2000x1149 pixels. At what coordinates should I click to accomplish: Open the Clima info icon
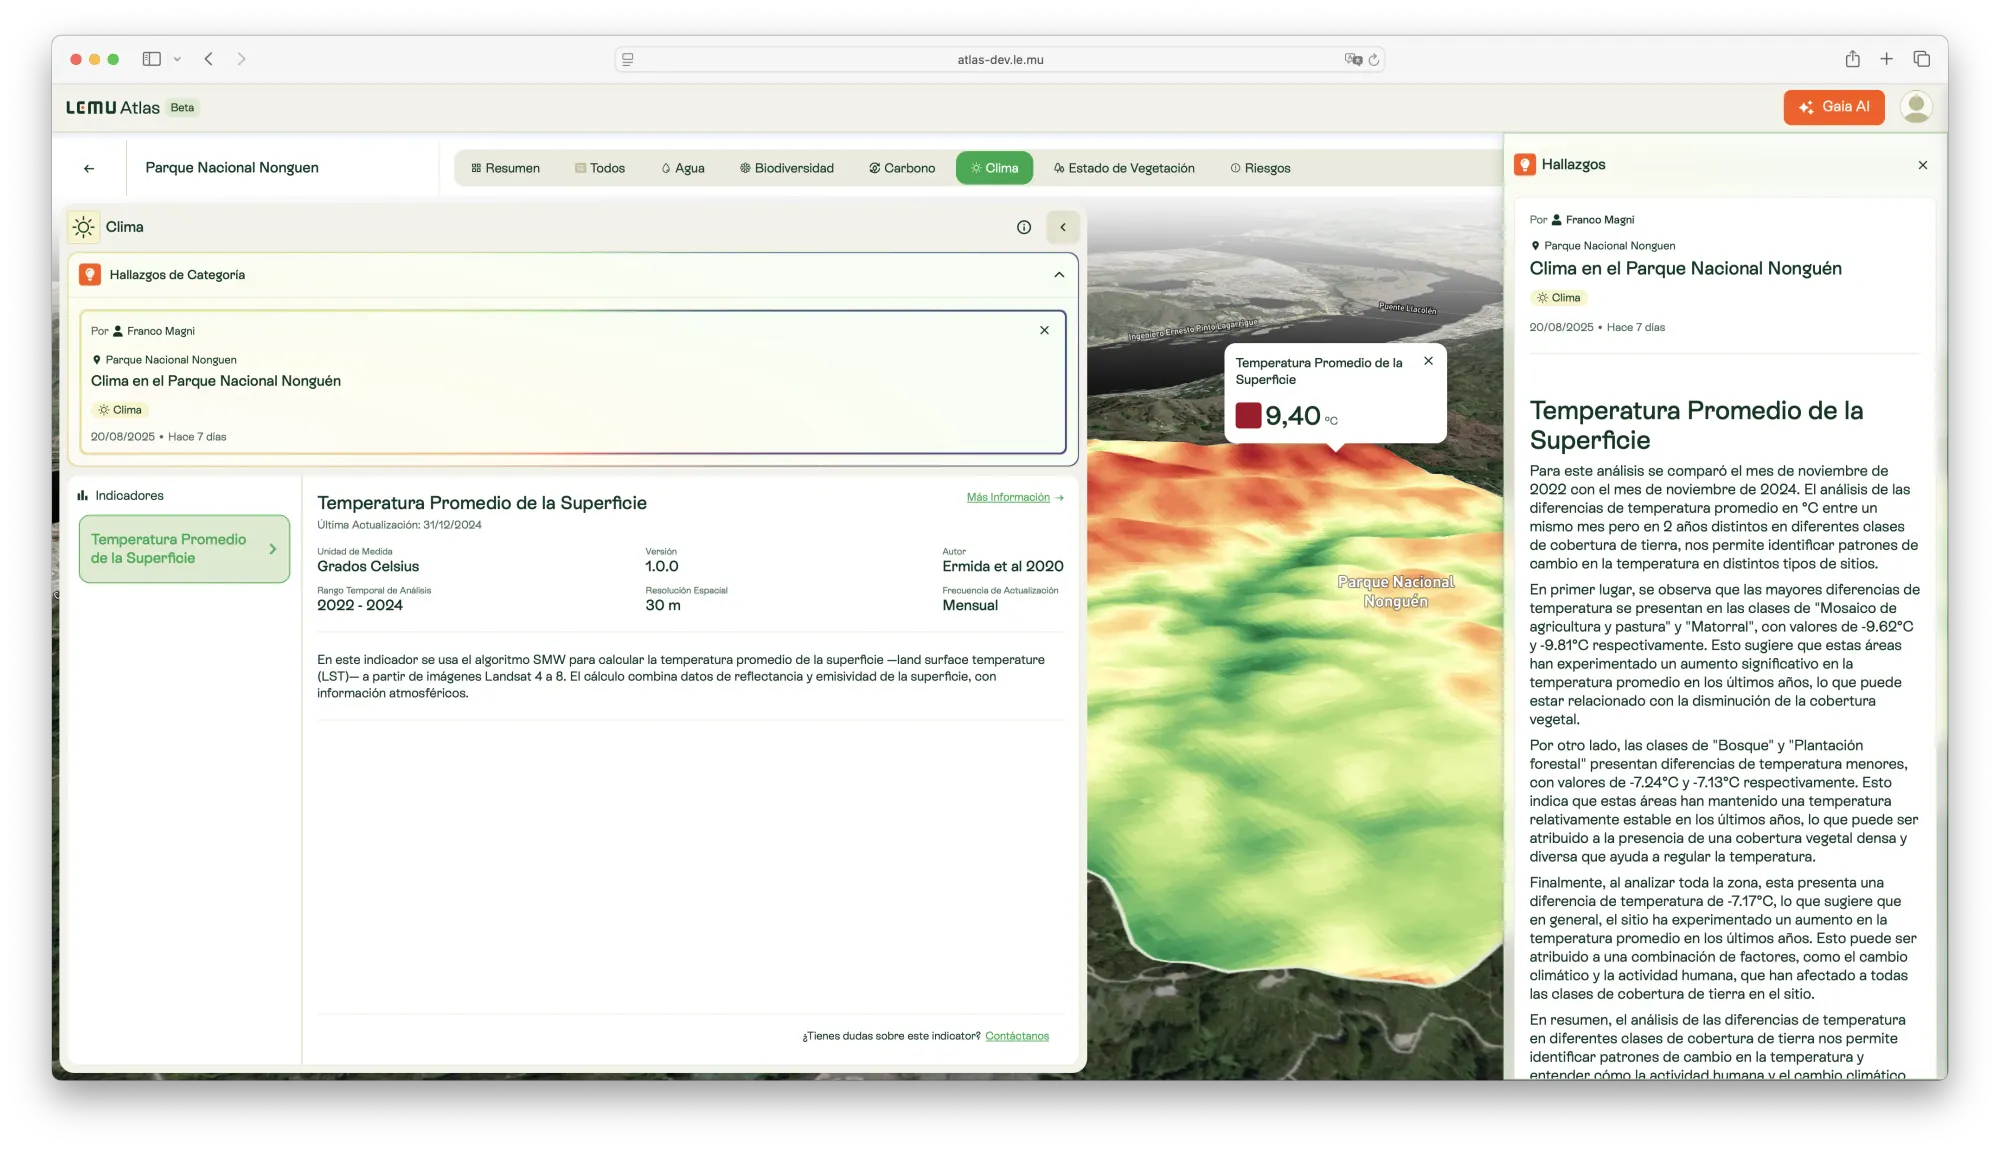(1023, 227)
